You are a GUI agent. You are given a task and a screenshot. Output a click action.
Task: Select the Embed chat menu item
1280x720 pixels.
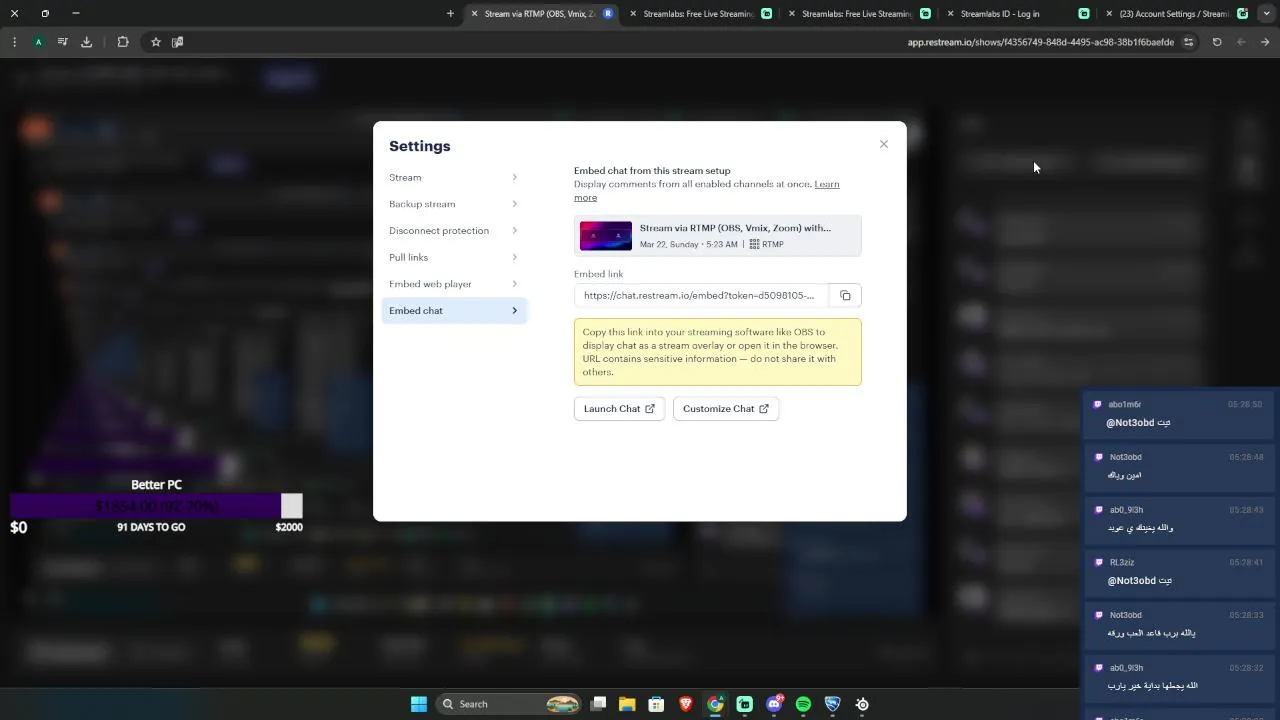pos(454,311)
